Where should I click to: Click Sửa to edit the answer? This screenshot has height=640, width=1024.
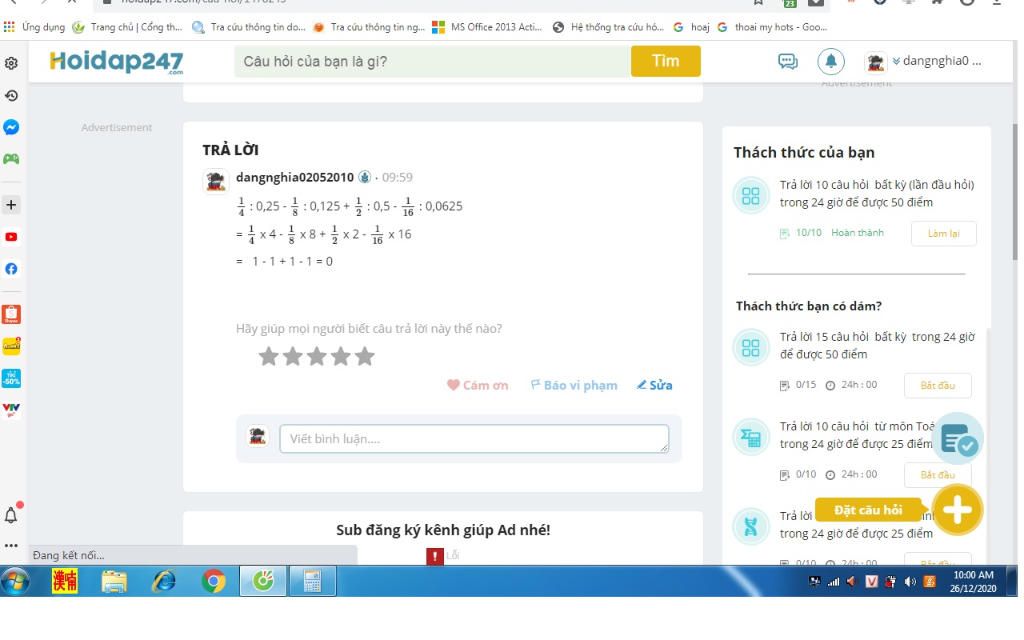pyautogui.click(x=654, y=385)
